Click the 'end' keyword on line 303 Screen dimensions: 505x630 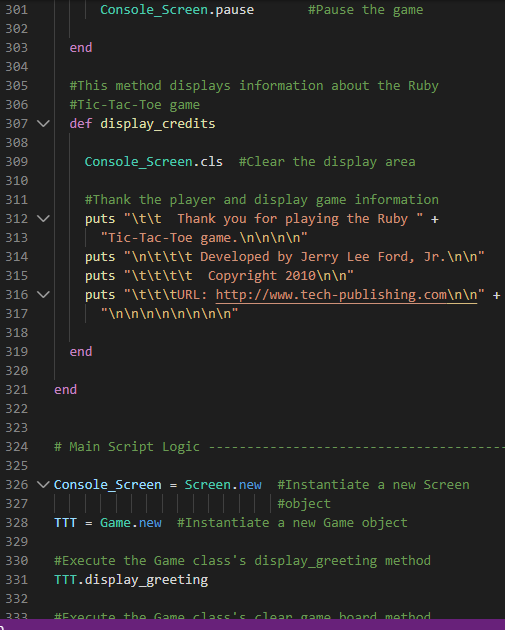pos(81,48)
